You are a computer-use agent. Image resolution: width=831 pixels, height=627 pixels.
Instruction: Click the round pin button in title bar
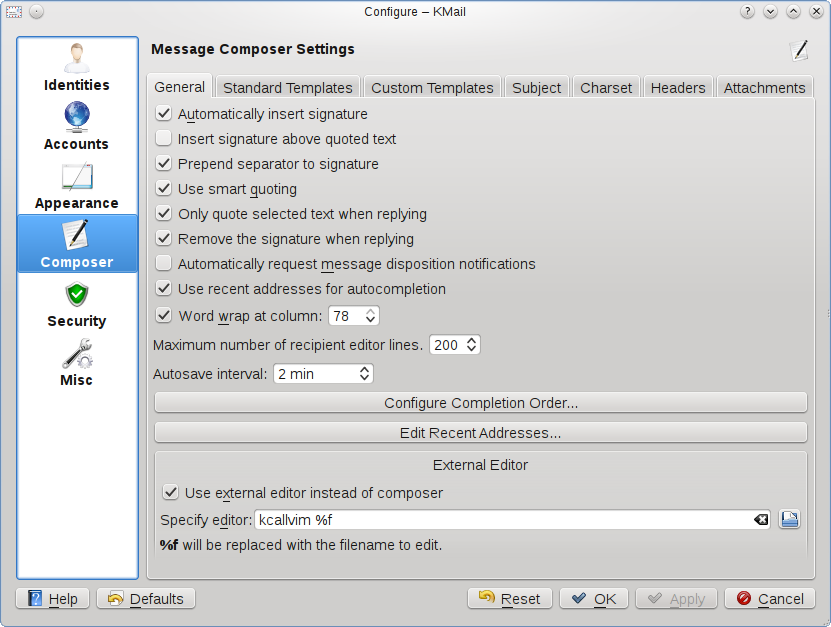point(37,12)
